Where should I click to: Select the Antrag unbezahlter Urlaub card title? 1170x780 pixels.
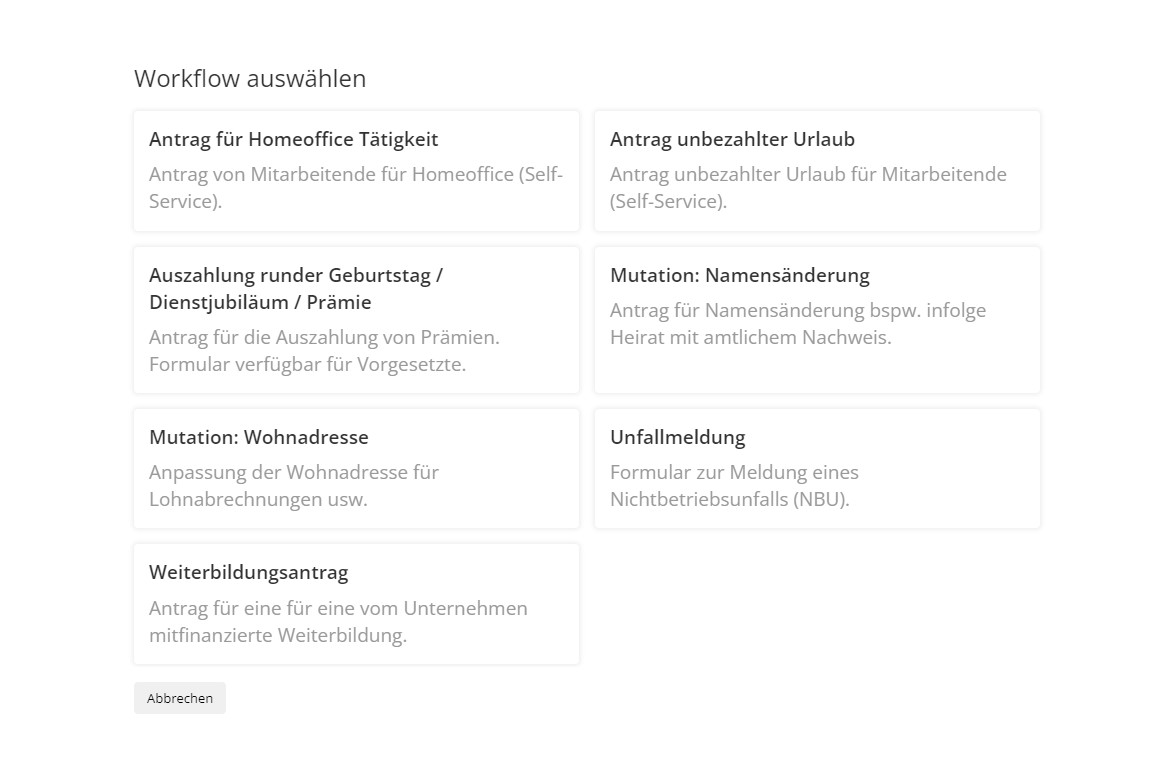pos(732,140)
